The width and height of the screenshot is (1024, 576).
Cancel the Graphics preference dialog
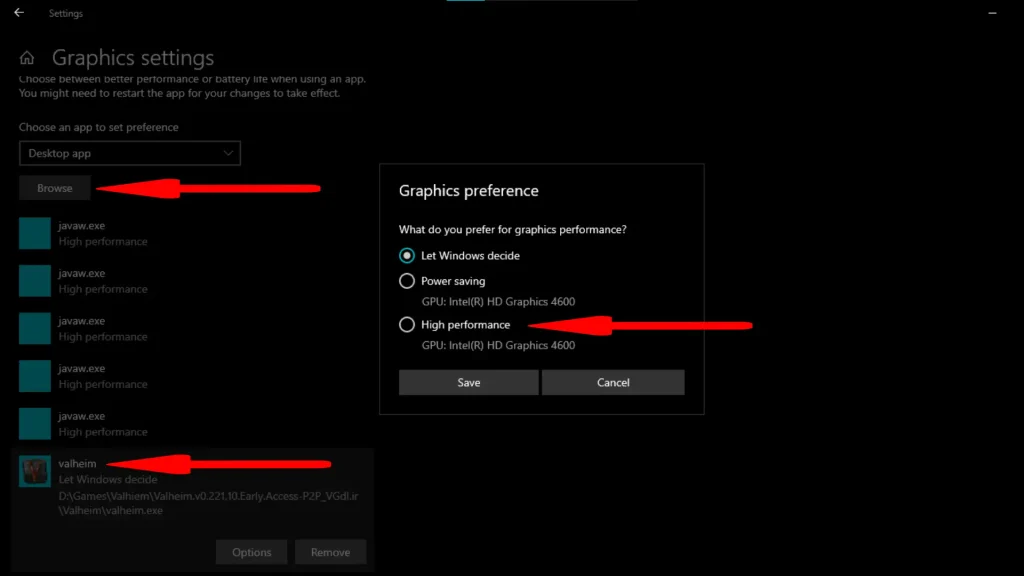point(613,383)
